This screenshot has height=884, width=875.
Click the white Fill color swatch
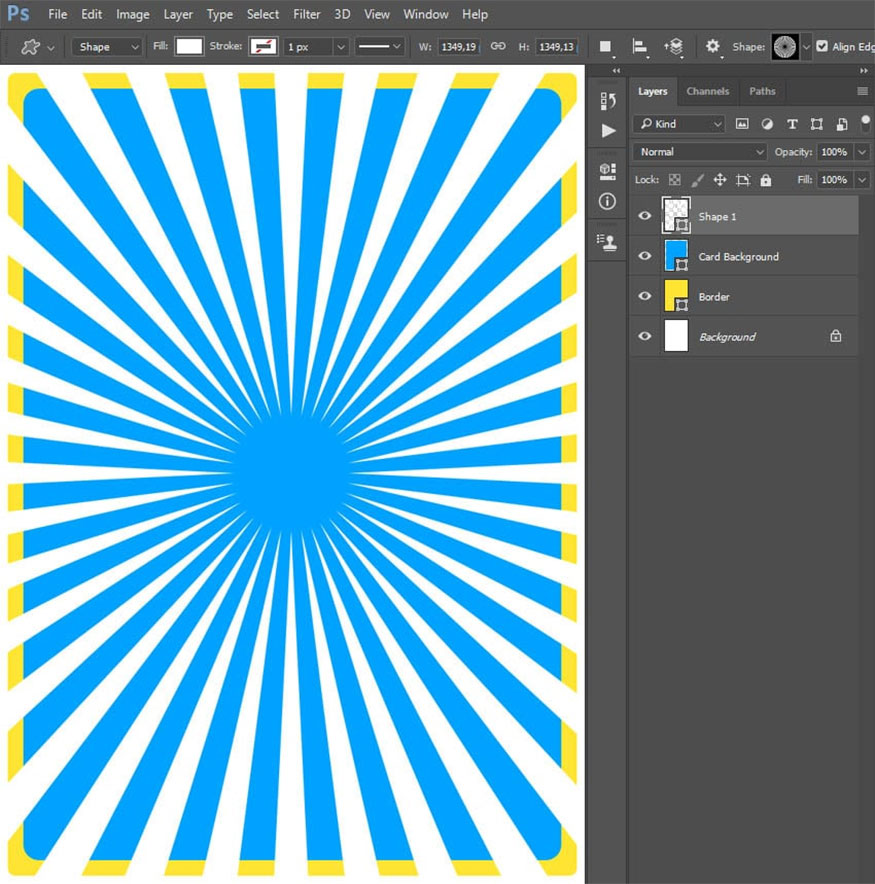tap(189, 47)
